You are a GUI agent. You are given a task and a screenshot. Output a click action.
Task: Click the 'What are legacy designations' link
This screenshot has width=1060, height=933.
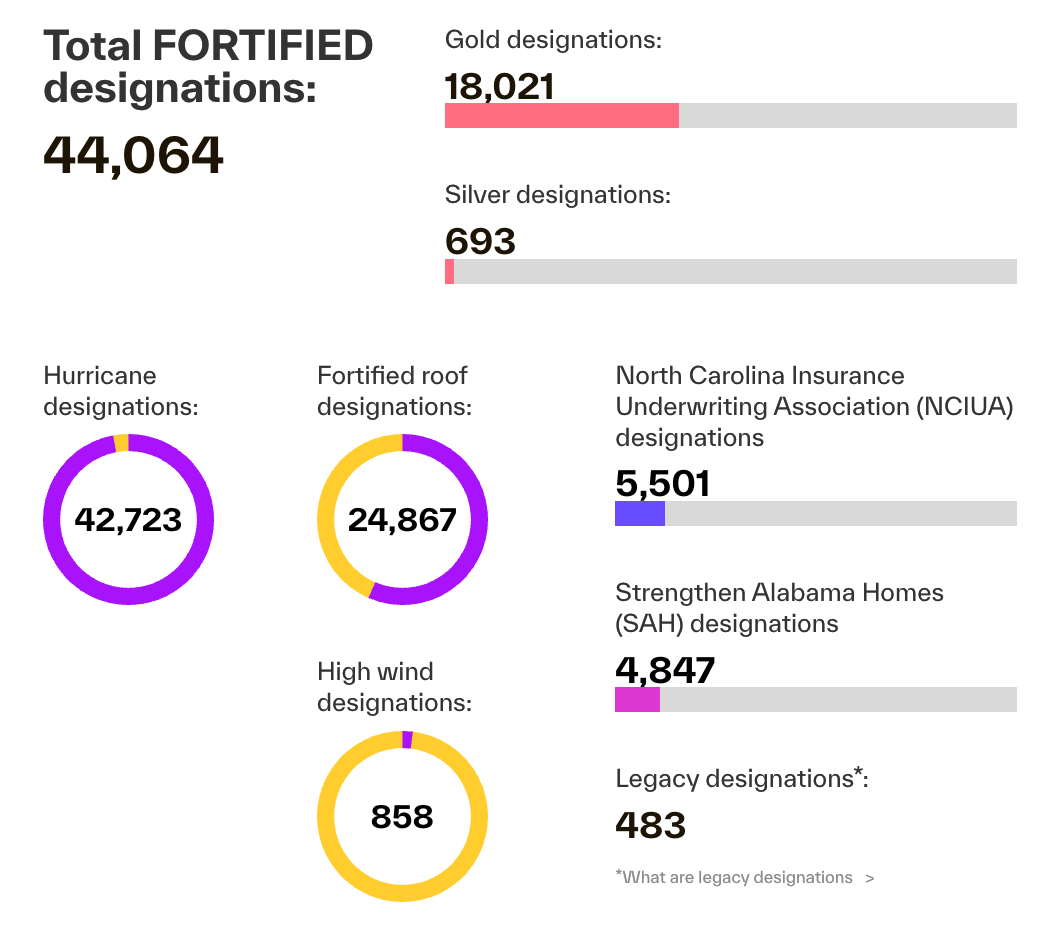[x=733, y=877]
